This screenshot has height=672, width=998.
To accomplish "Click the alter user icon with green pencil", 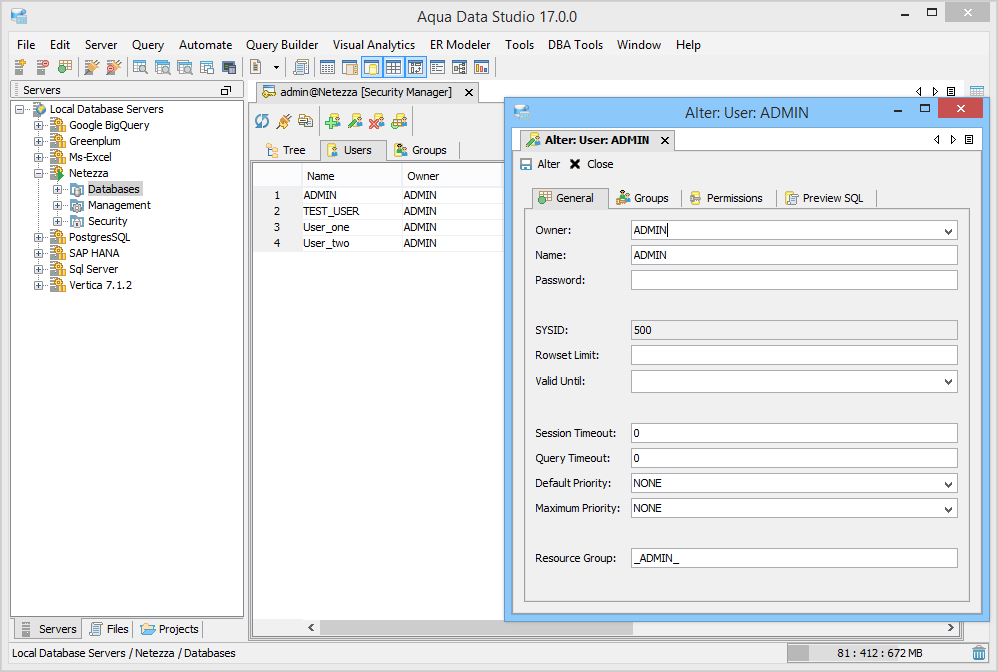I will (x=355, y=121).
